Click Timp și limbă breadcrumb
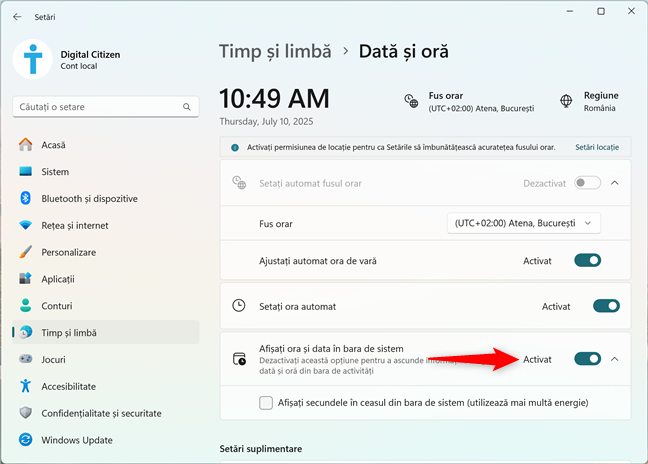 tap(275, 52)
